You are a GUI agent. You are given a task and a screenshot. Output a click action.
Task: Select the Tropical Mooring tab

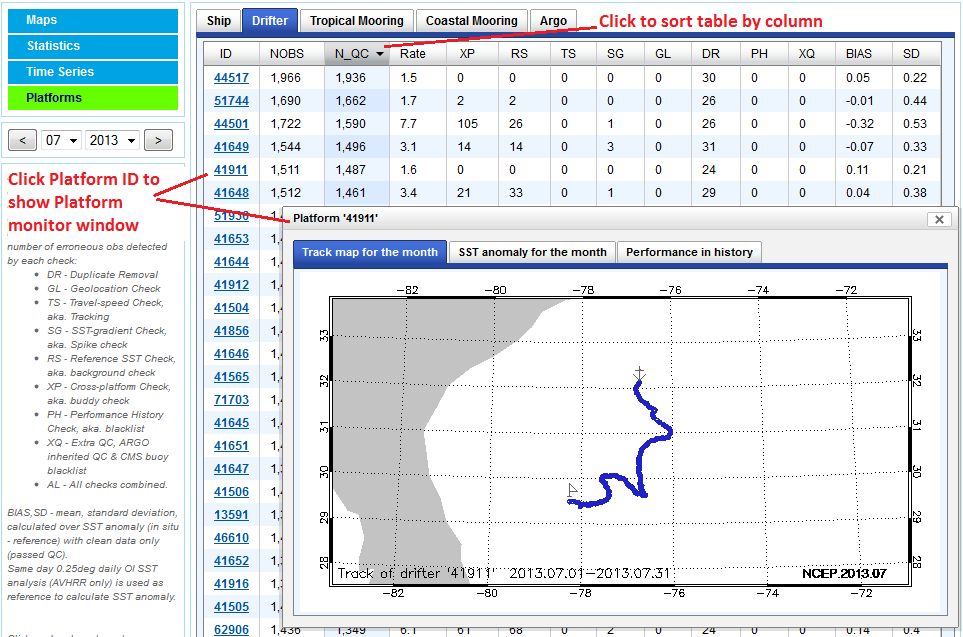point(357,21)
